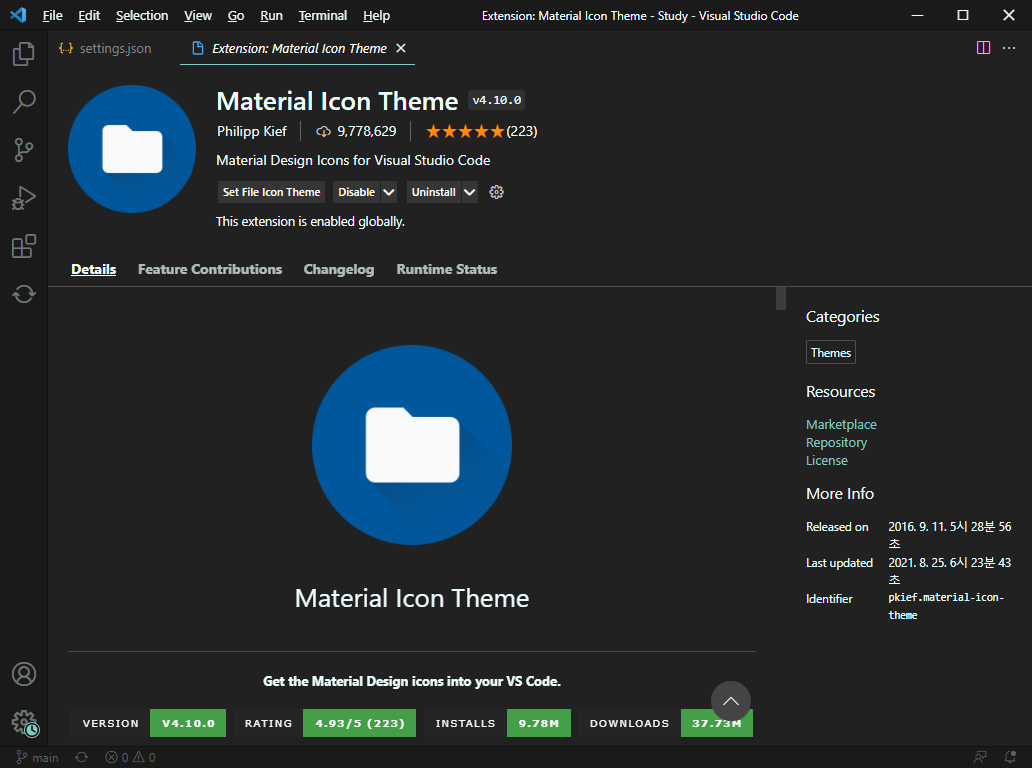Open Run and Debug view
Viewport: 1032px width, 768px height.
click(x=24, y=198)
